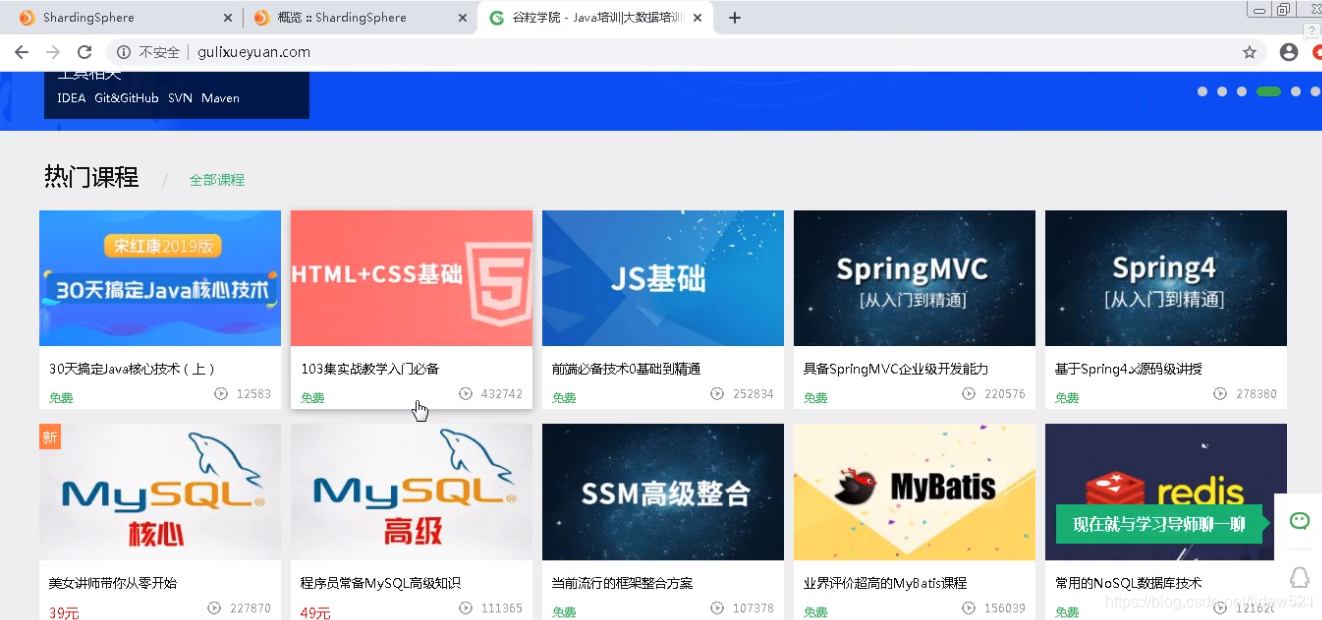The height and width of the screenshot is (620, 1322).
Task: Close the 概览 :: ShardingSphere tab
Action: (462, 18)
